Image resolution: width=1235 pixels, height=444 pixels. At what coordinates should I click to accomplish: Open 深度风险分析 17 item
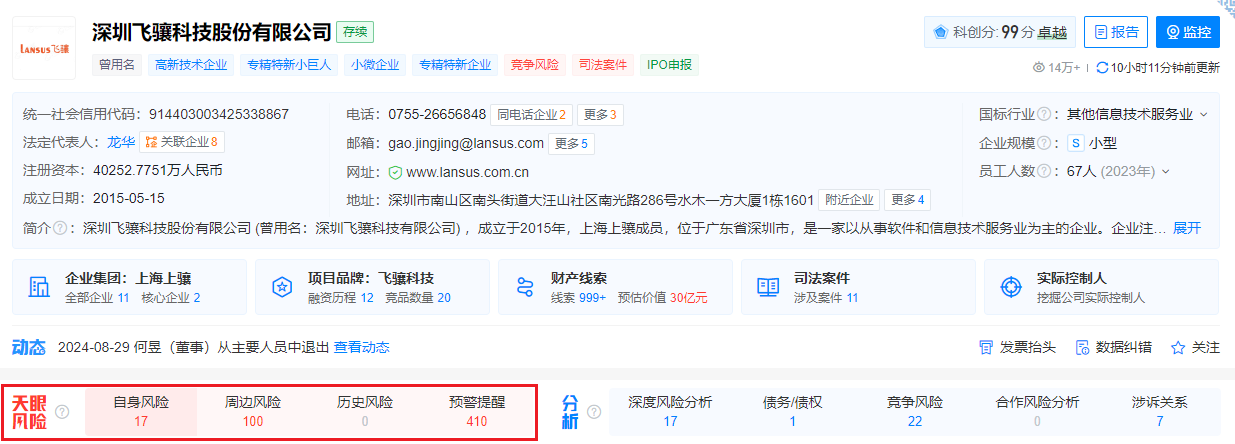pyautogui.click(x=670, y=411)
